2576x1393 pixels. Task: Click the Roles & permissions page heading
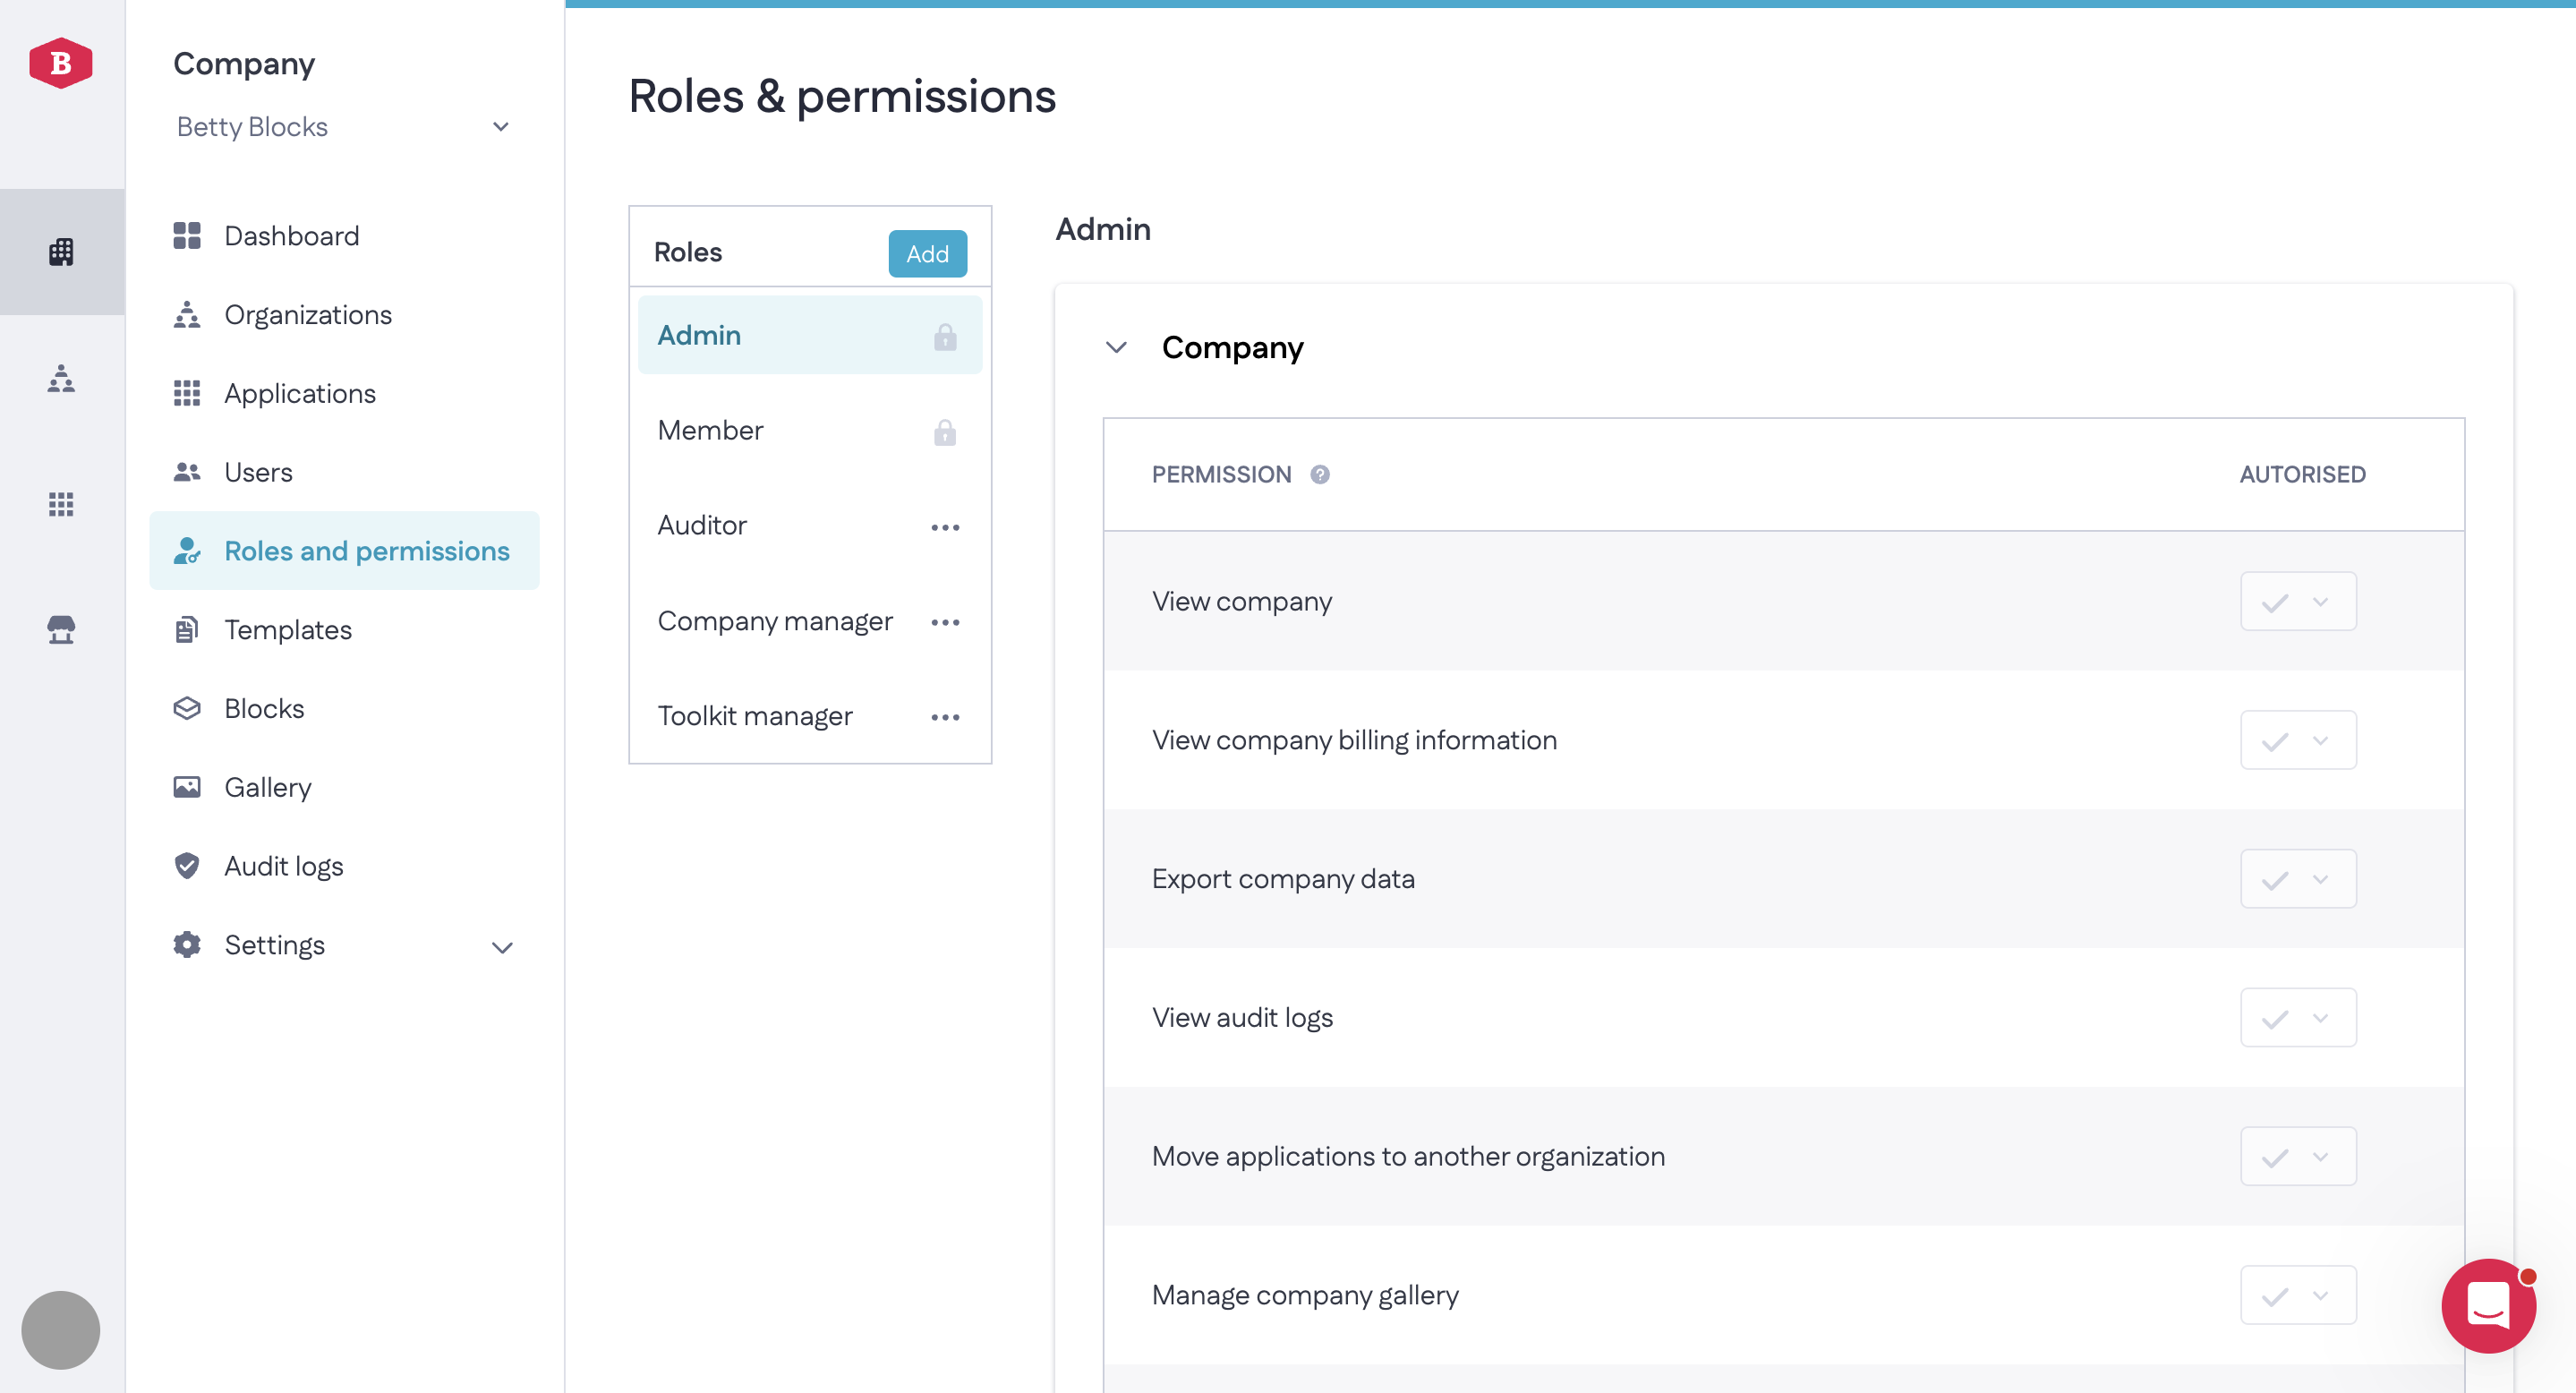[842, 97]
